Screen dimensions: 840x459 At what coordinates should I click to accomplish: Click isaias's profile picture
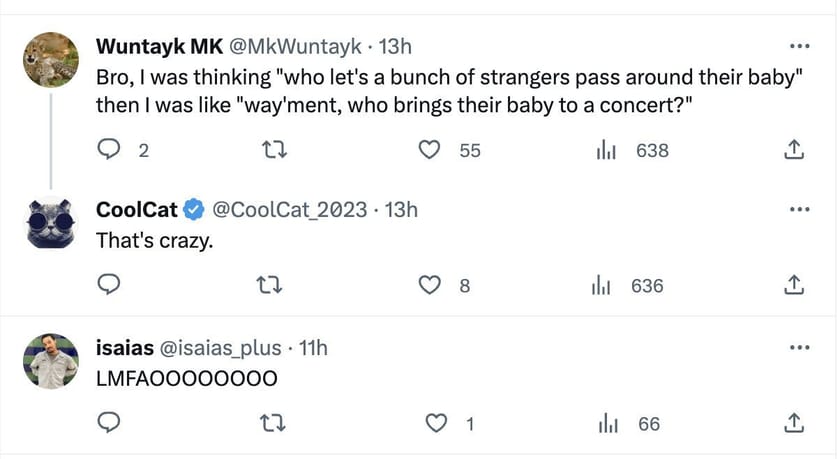point(50,360)
